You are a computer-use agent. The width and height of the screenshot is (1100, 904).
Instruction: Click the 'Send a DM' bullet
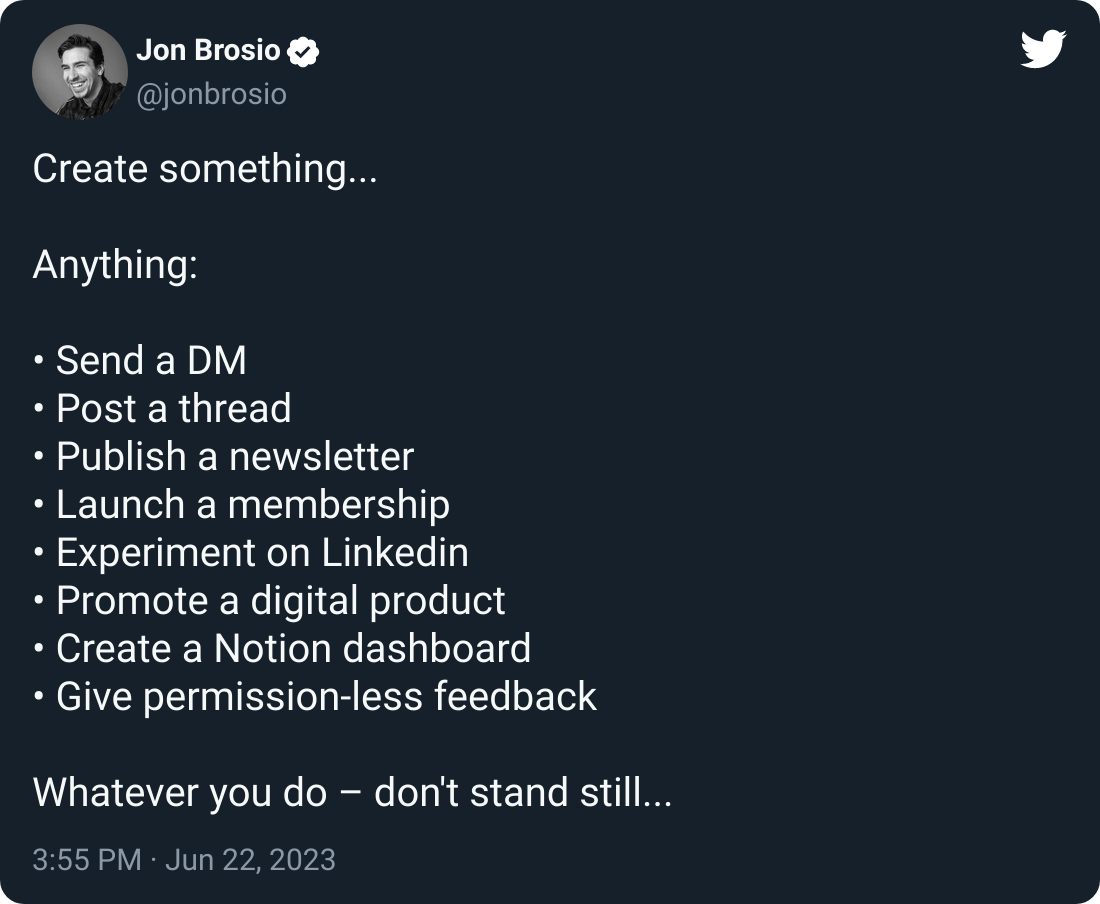click(140, 360)
